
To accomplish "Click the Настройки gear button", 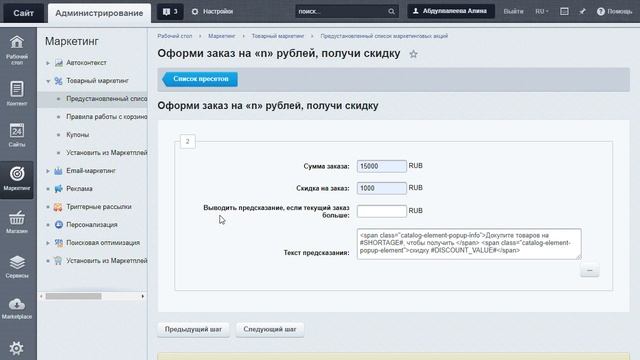I will [x=212, y=11].
